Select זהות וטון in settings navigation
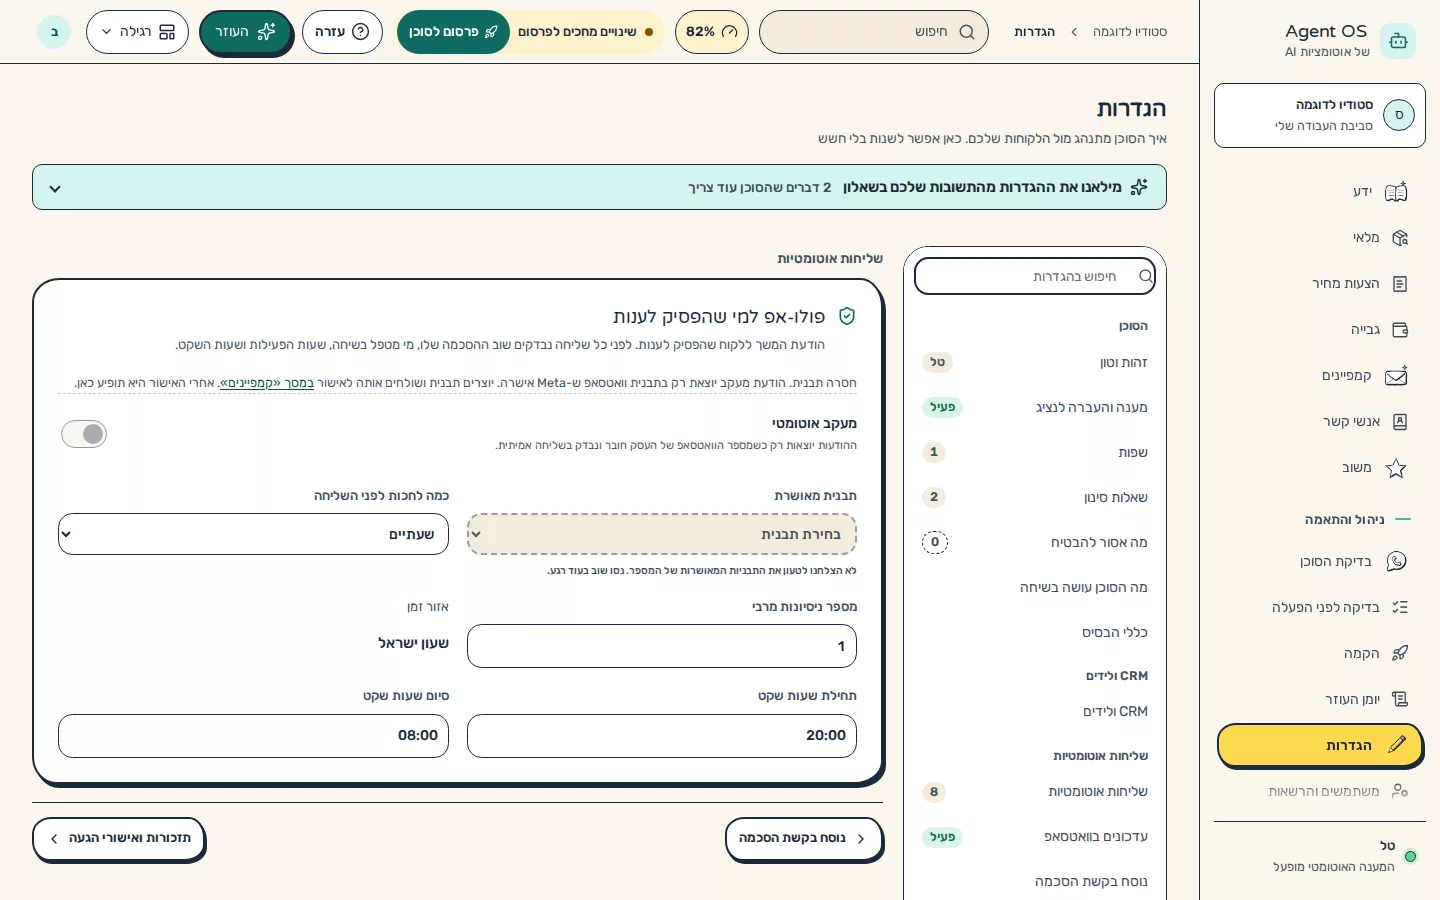This screenshot has width=1440, height=900. click(1034, 362)
